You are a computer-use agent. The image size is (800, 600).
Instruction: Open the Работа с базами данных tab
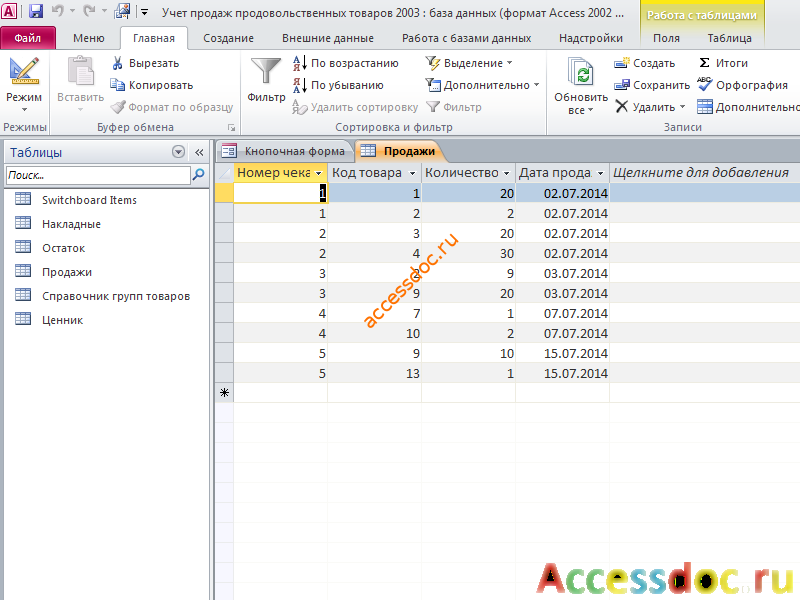[466, 38]
